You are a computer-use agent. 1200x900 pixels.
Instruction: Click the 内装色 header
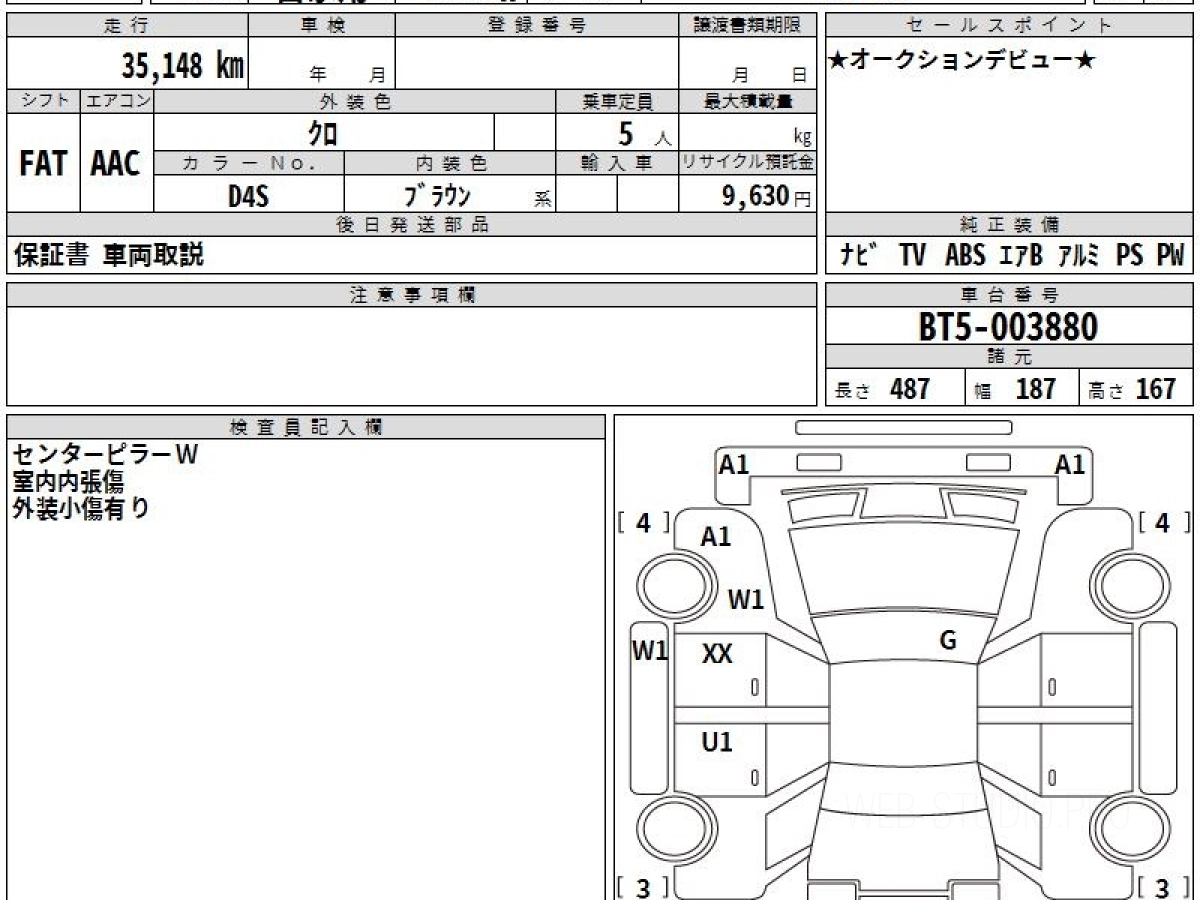(x=450, y=163)
